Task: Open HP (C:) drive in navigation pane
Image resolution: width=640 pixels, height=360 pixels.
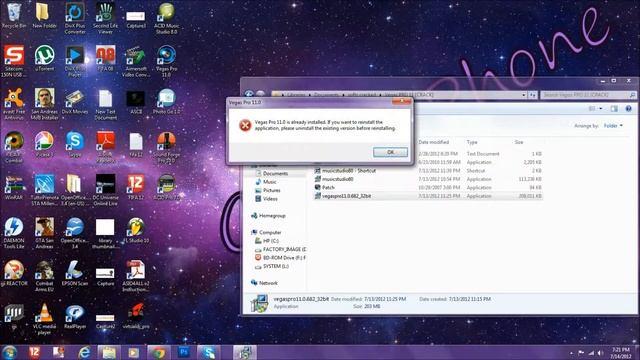Action: [271, 241]
